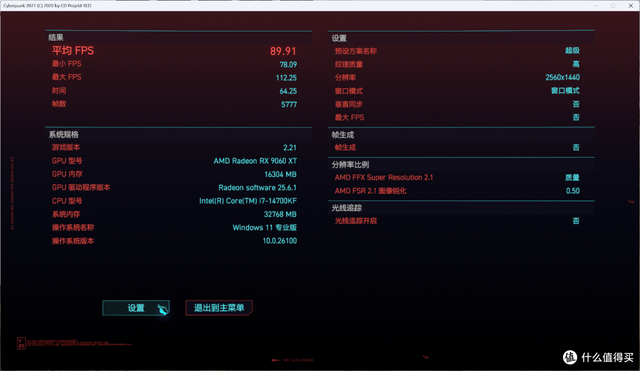Click the AMD FFX Super Resolution 质量 value
The image size is (640, 371).
(x=572, y=178)
